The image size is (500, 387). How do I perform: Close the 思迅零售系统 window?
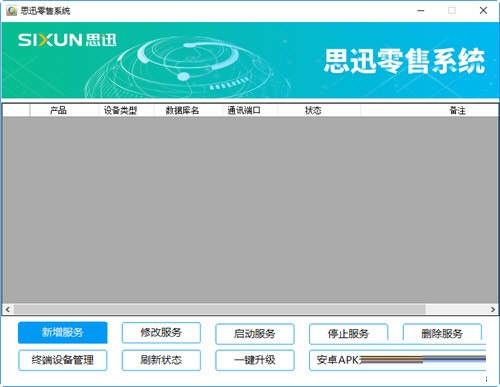click(x=483, y=11)
